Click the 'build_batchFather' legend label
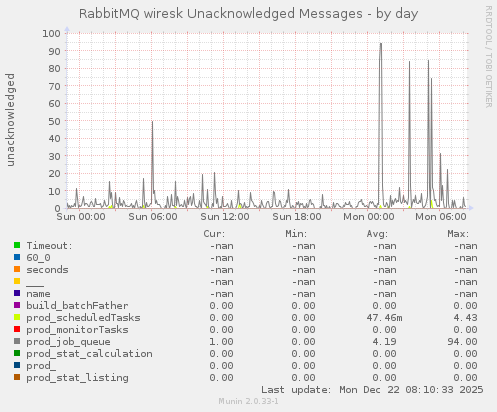This screenshot has width=497, height=412. [77, 306]
